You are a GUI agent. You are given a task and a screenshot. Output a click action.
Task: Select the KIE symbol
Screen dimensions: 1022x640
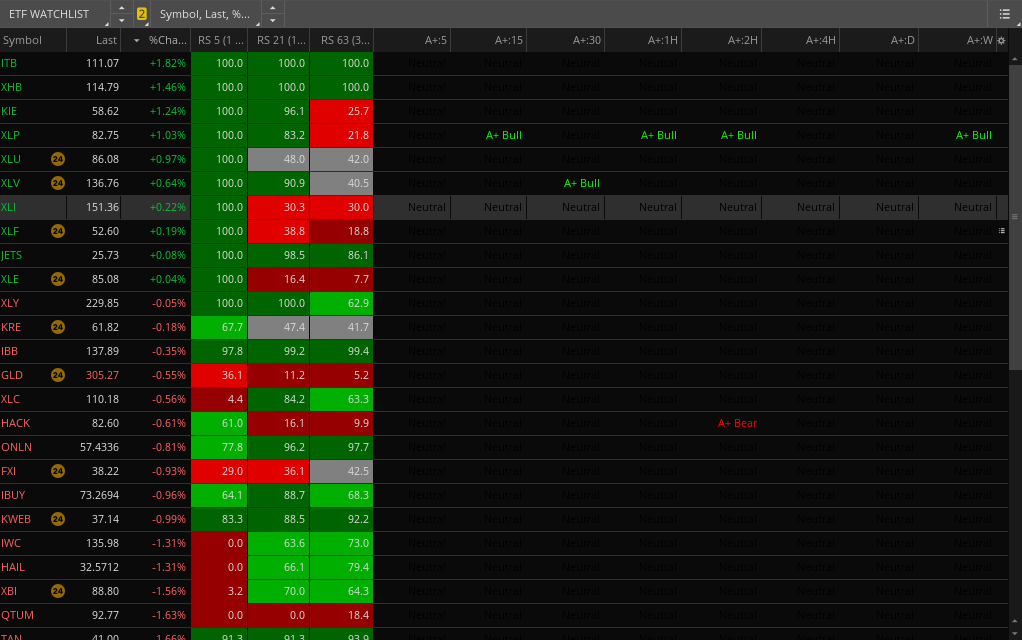tap(9, 111)
